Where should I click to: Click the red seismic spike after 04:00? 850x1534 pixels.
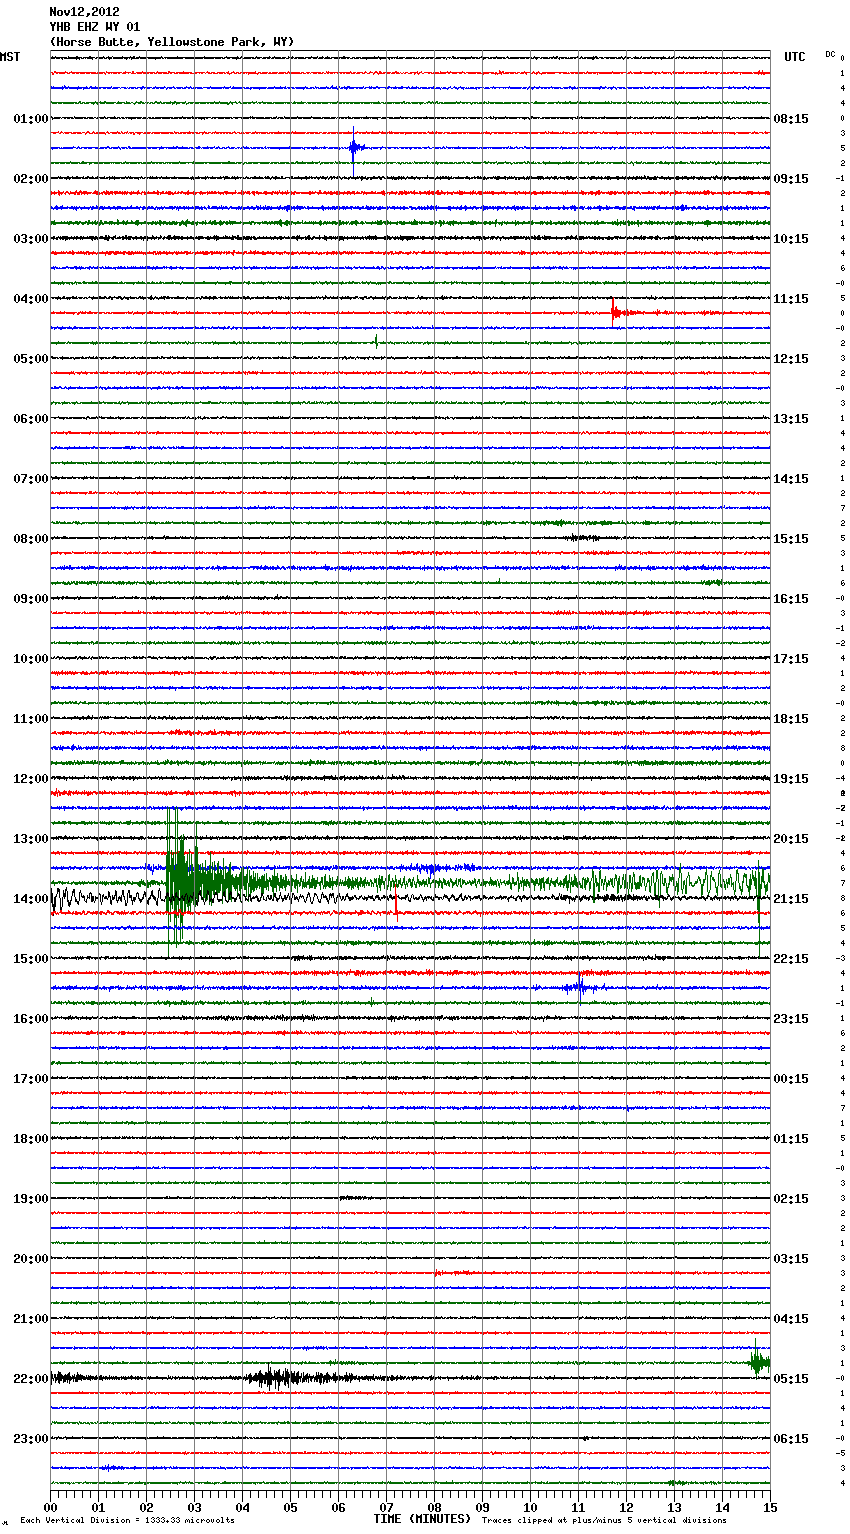point(615,312)
